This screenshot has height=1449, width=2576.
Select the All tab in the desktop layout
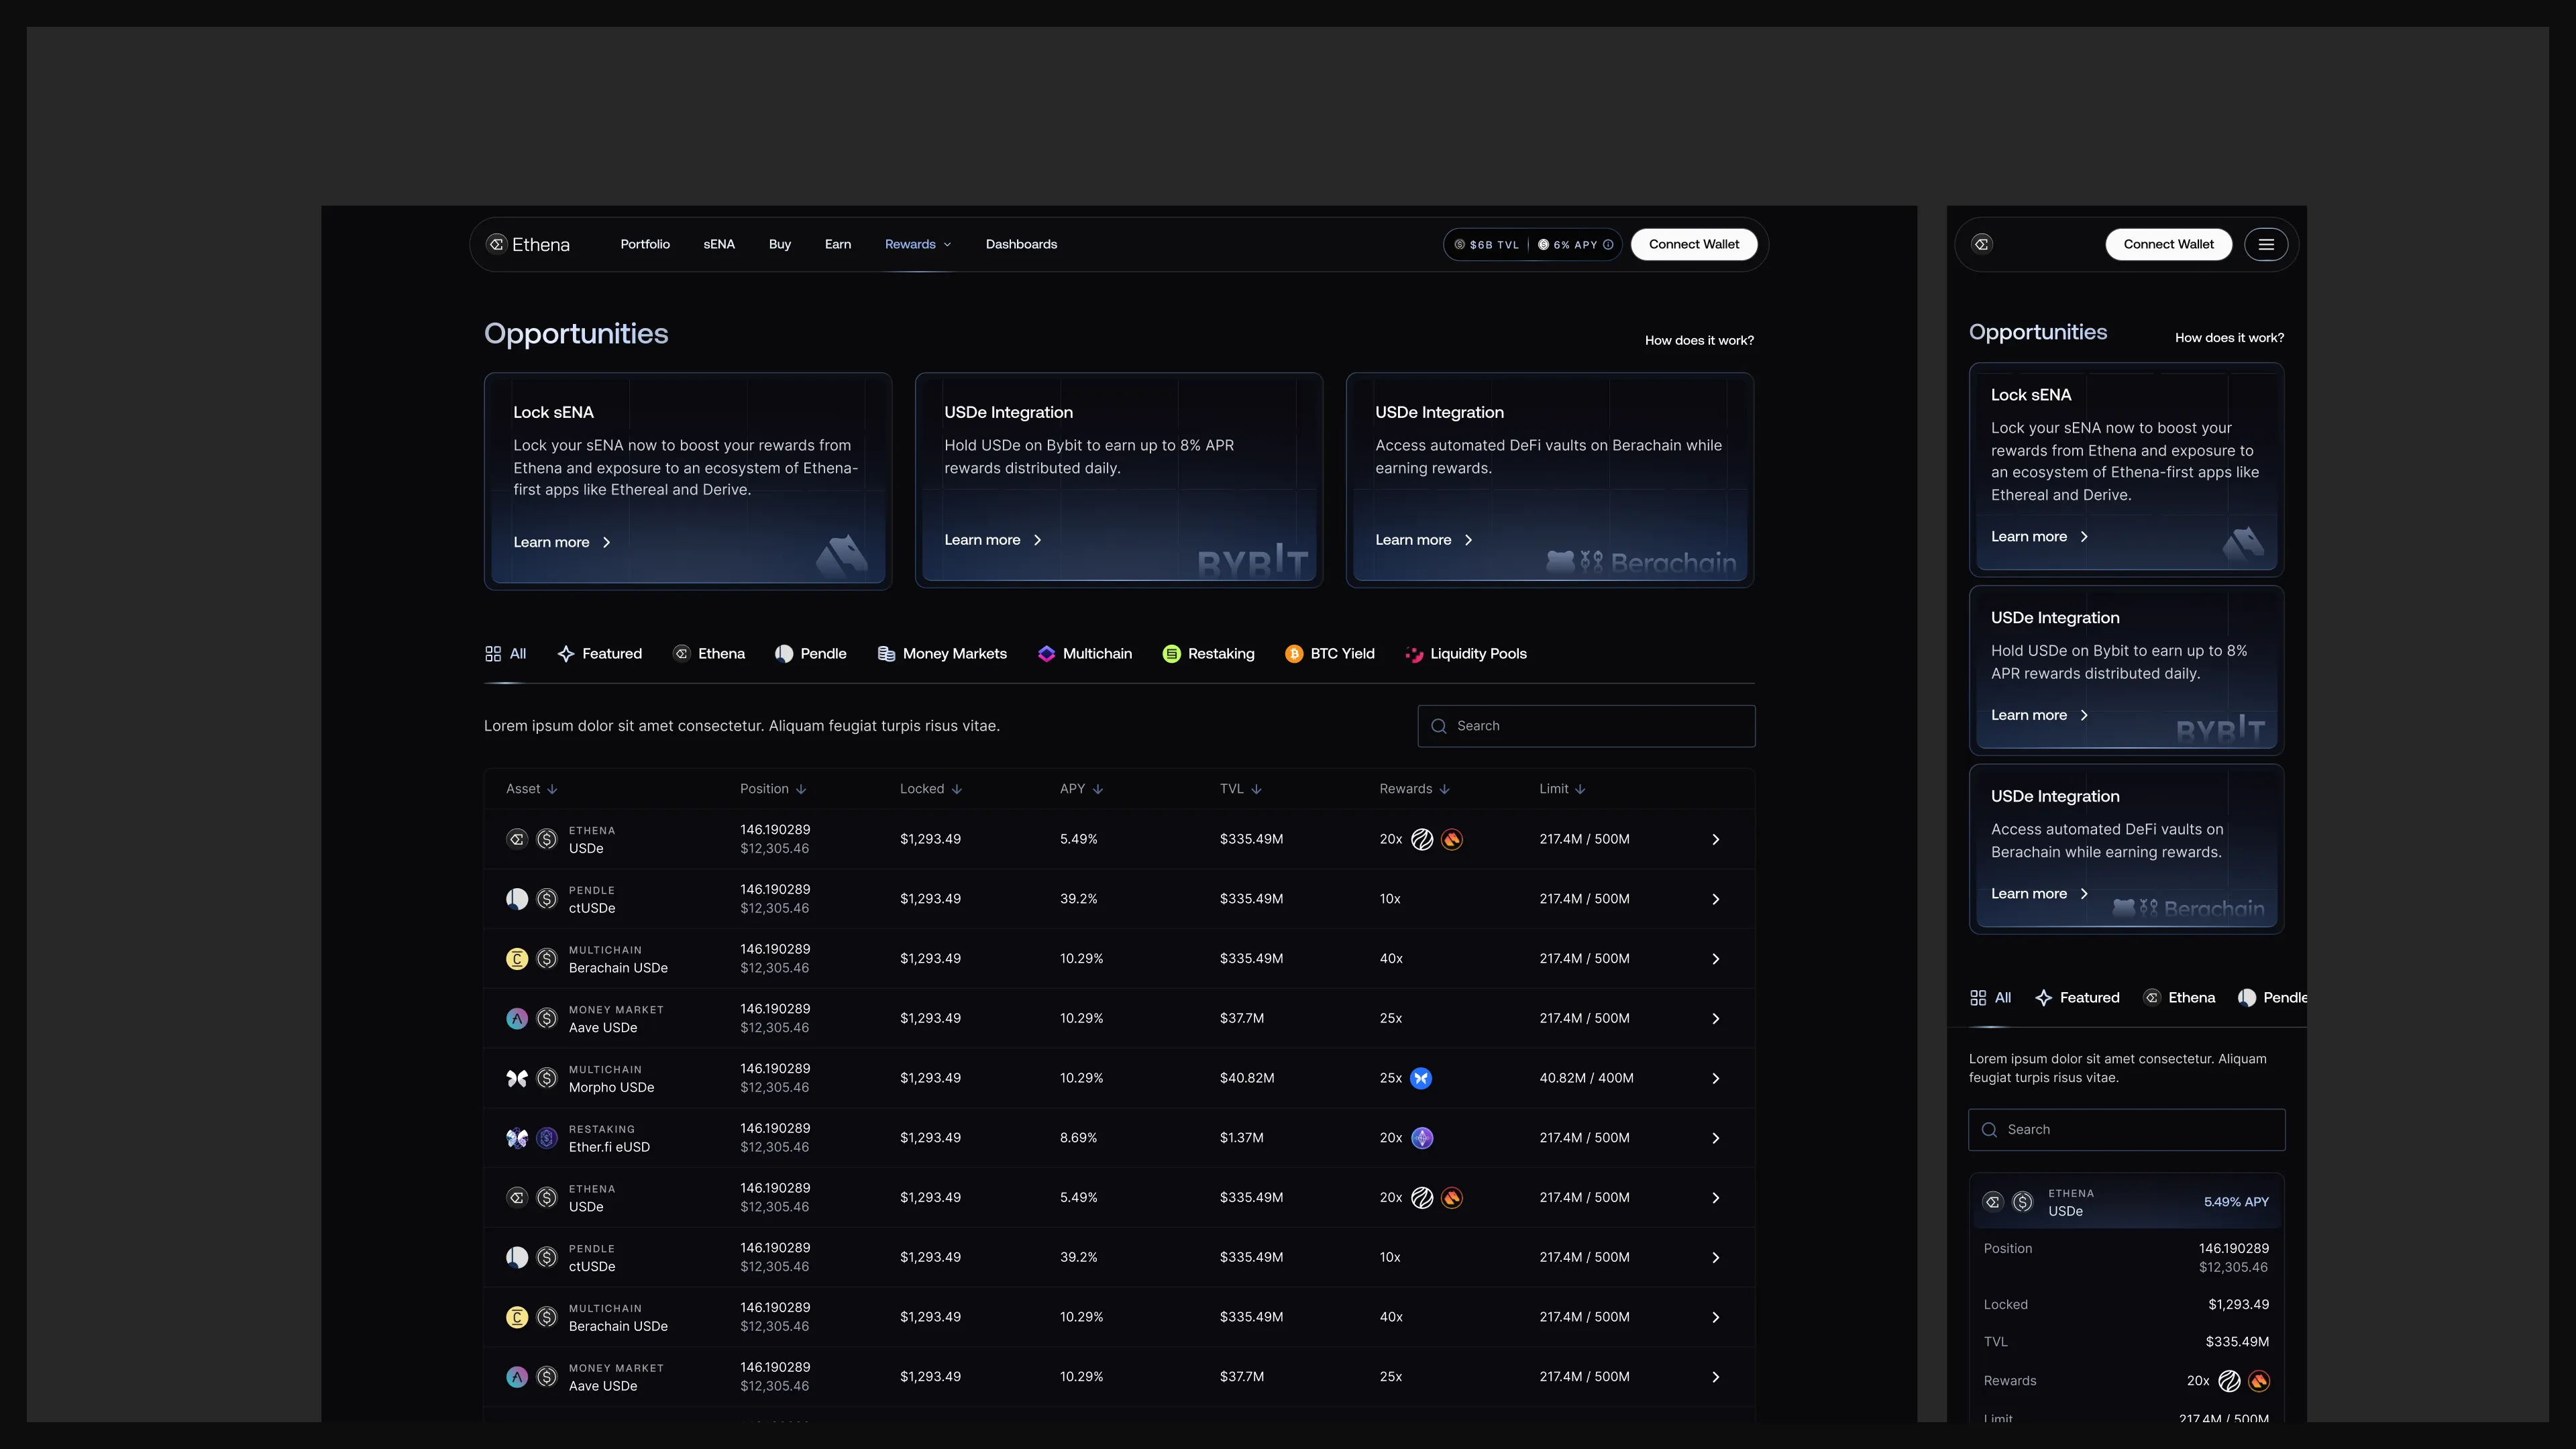coord(506,654)
